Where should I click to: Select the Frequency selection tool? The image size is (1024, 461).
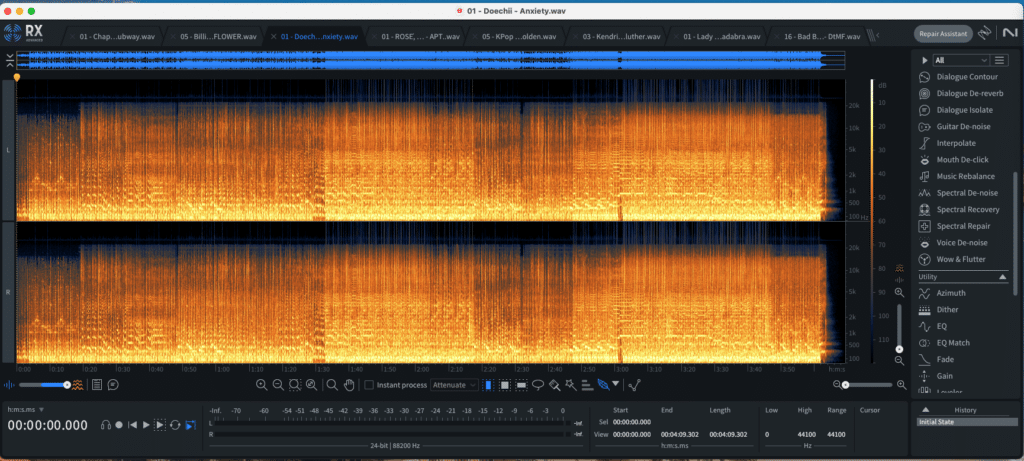[522, 385]
